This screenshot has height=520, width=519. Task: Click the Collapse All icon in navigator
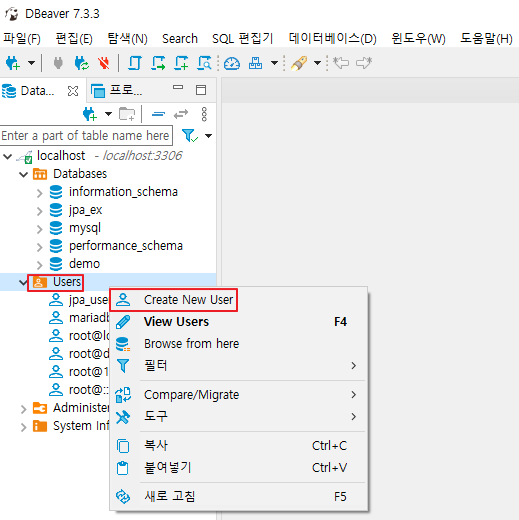pos(158,114)
